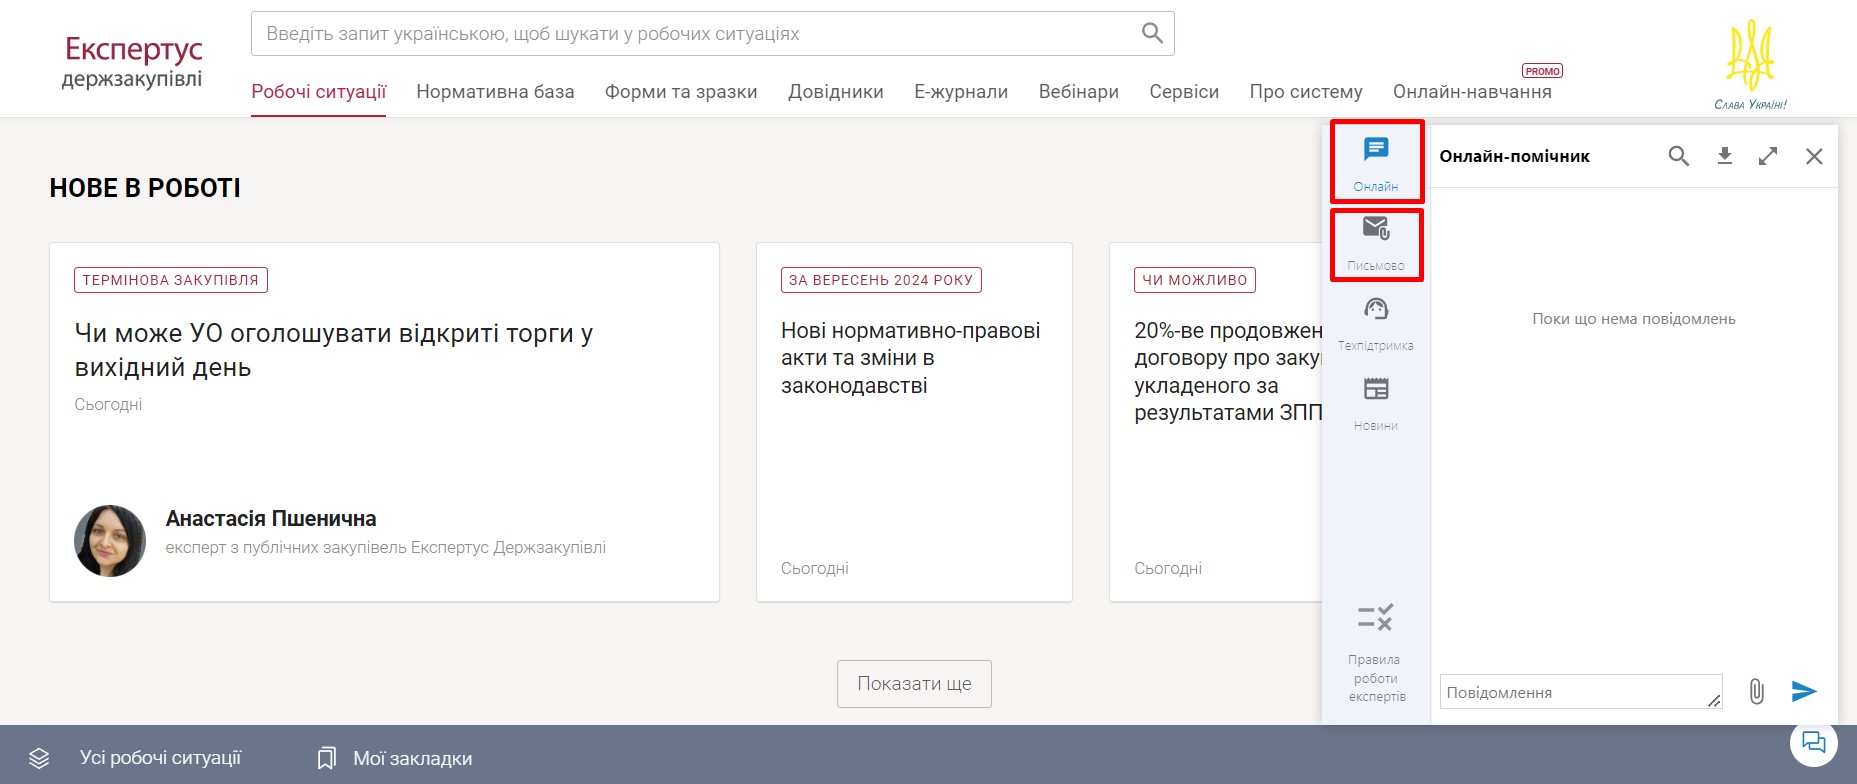The height and width of the screenshot is (784, 1857).
Task: Click the За вересень 2024 року tag
Action: [881, 280]
